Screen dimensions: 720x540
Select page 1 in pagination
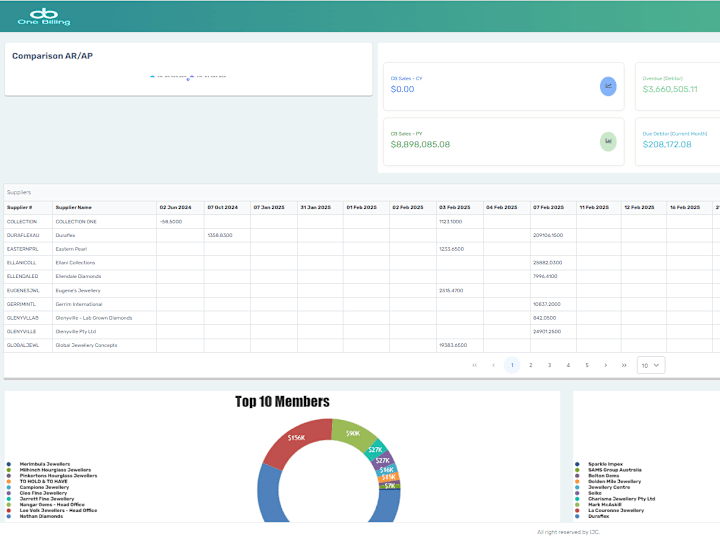[512, 365]
